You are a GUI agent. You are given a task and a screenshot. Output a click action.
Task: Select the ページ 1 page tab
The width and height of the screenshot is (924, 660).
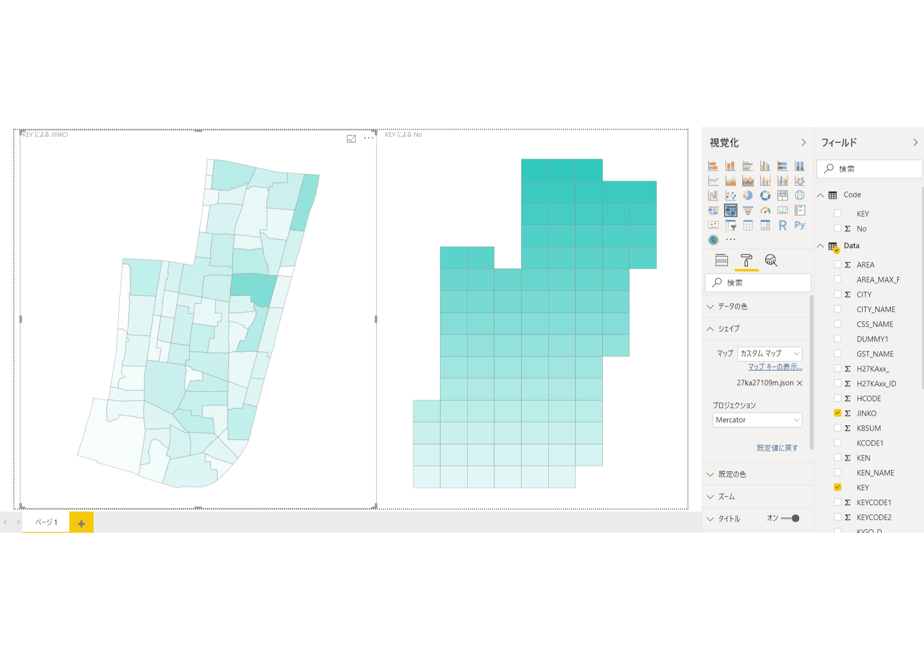pyautogui.click(x=46, y=522)
